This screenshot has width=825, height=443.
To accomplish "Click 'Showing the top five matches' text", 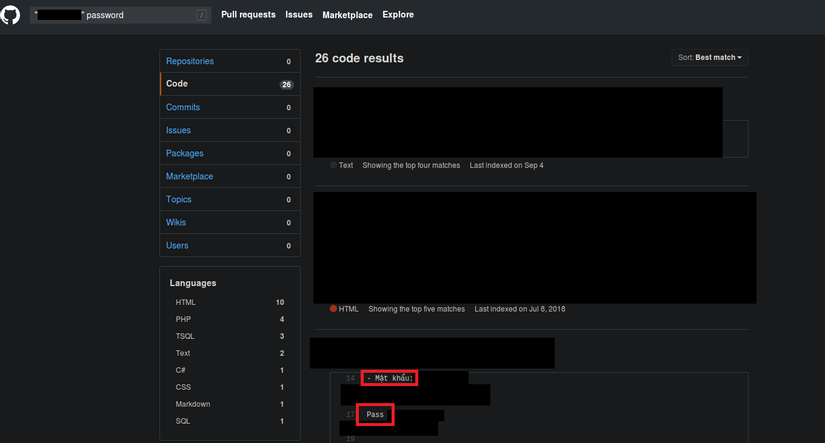I will tap(416, 309).
